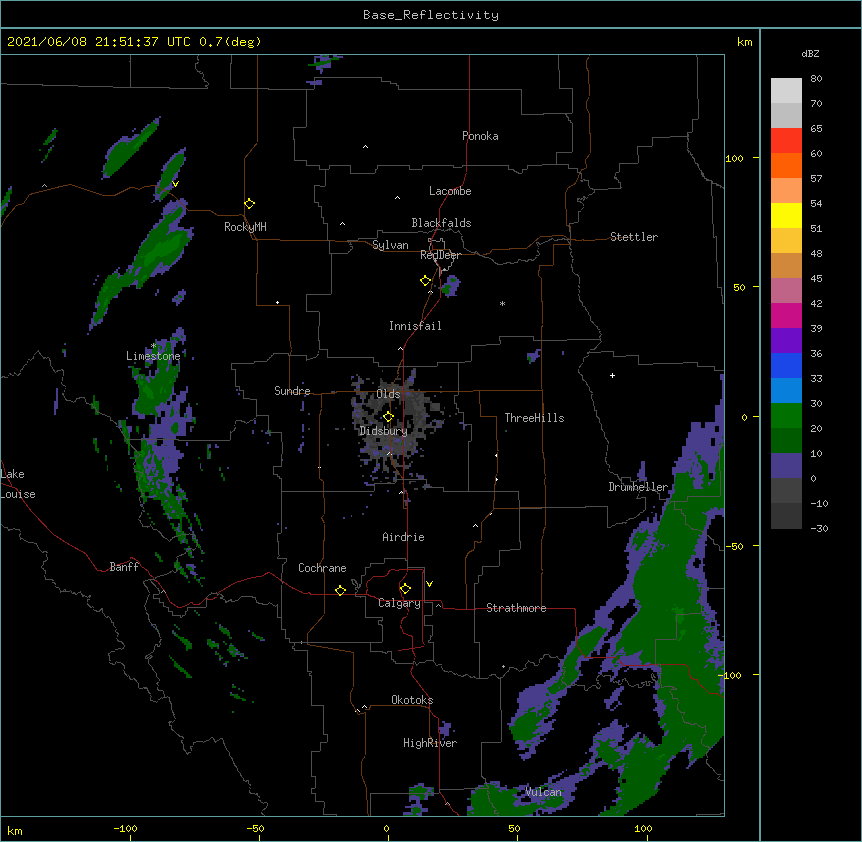The width and height of the screenshot is (862, 842).
Task: Select the white 80-70 dBZ legend swatch
Action: (x=786, y=91)
